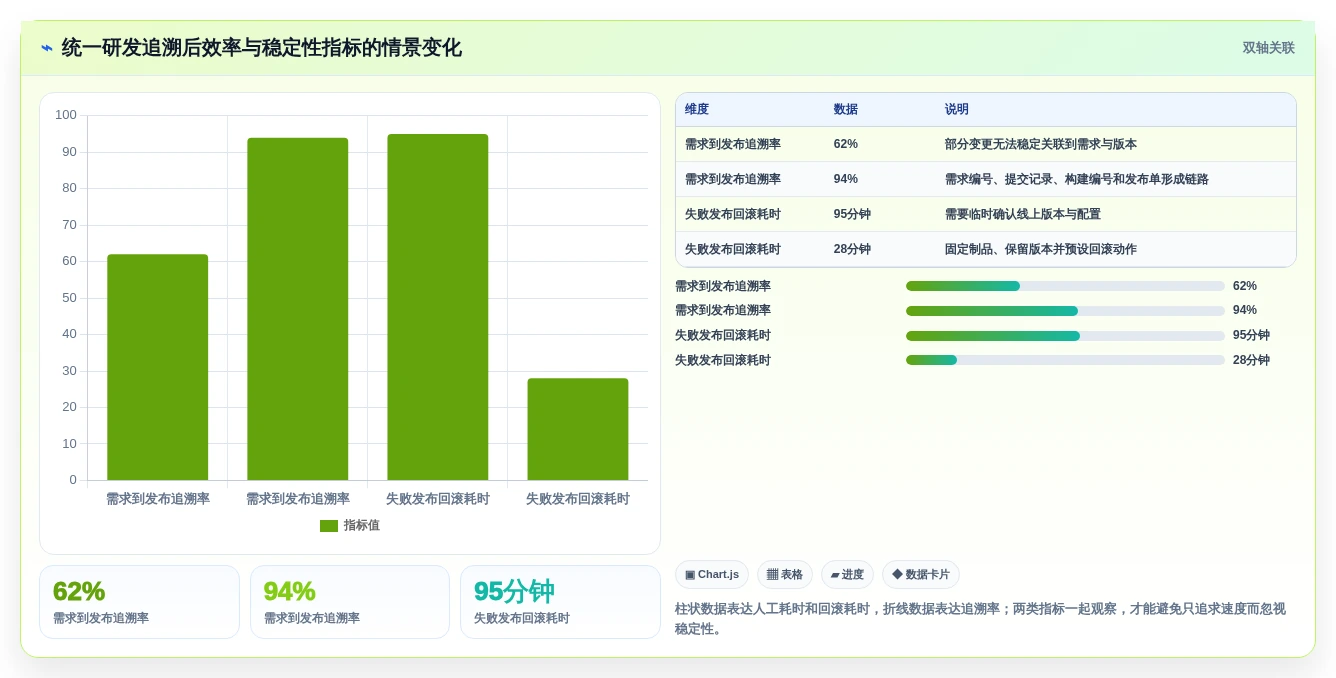Open the 62% data card
1336x678 pixels.
139,602
